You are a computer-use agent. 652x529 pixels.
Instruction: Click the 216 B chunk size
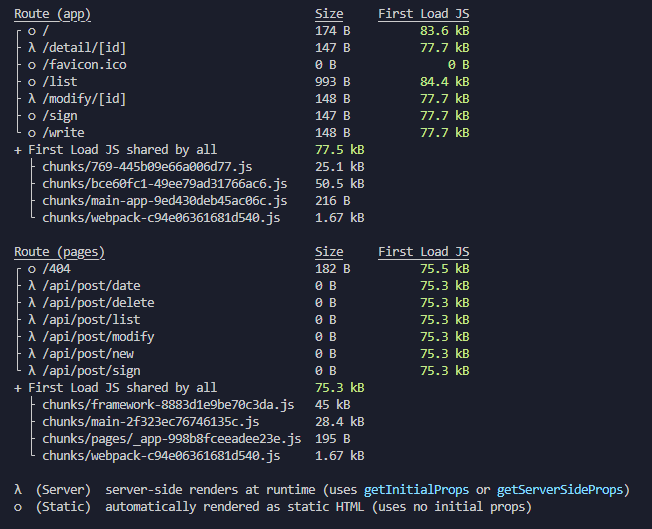[333, 201]
